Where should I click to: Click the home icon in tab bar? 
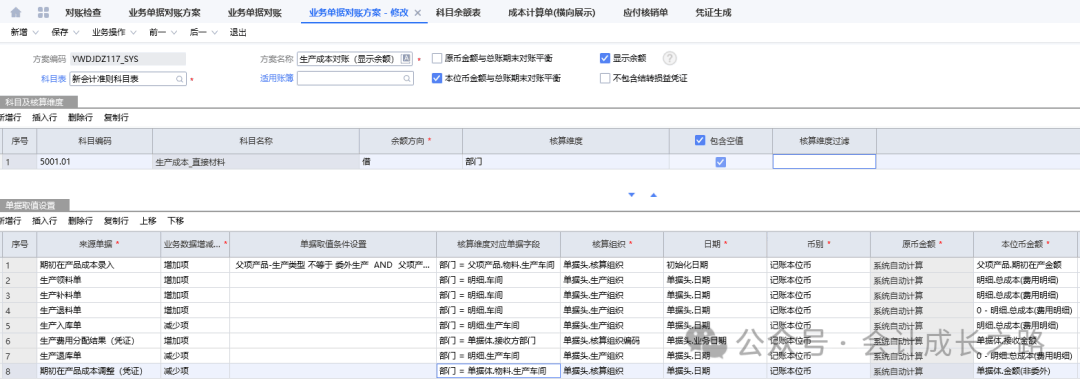pos(16,12)
